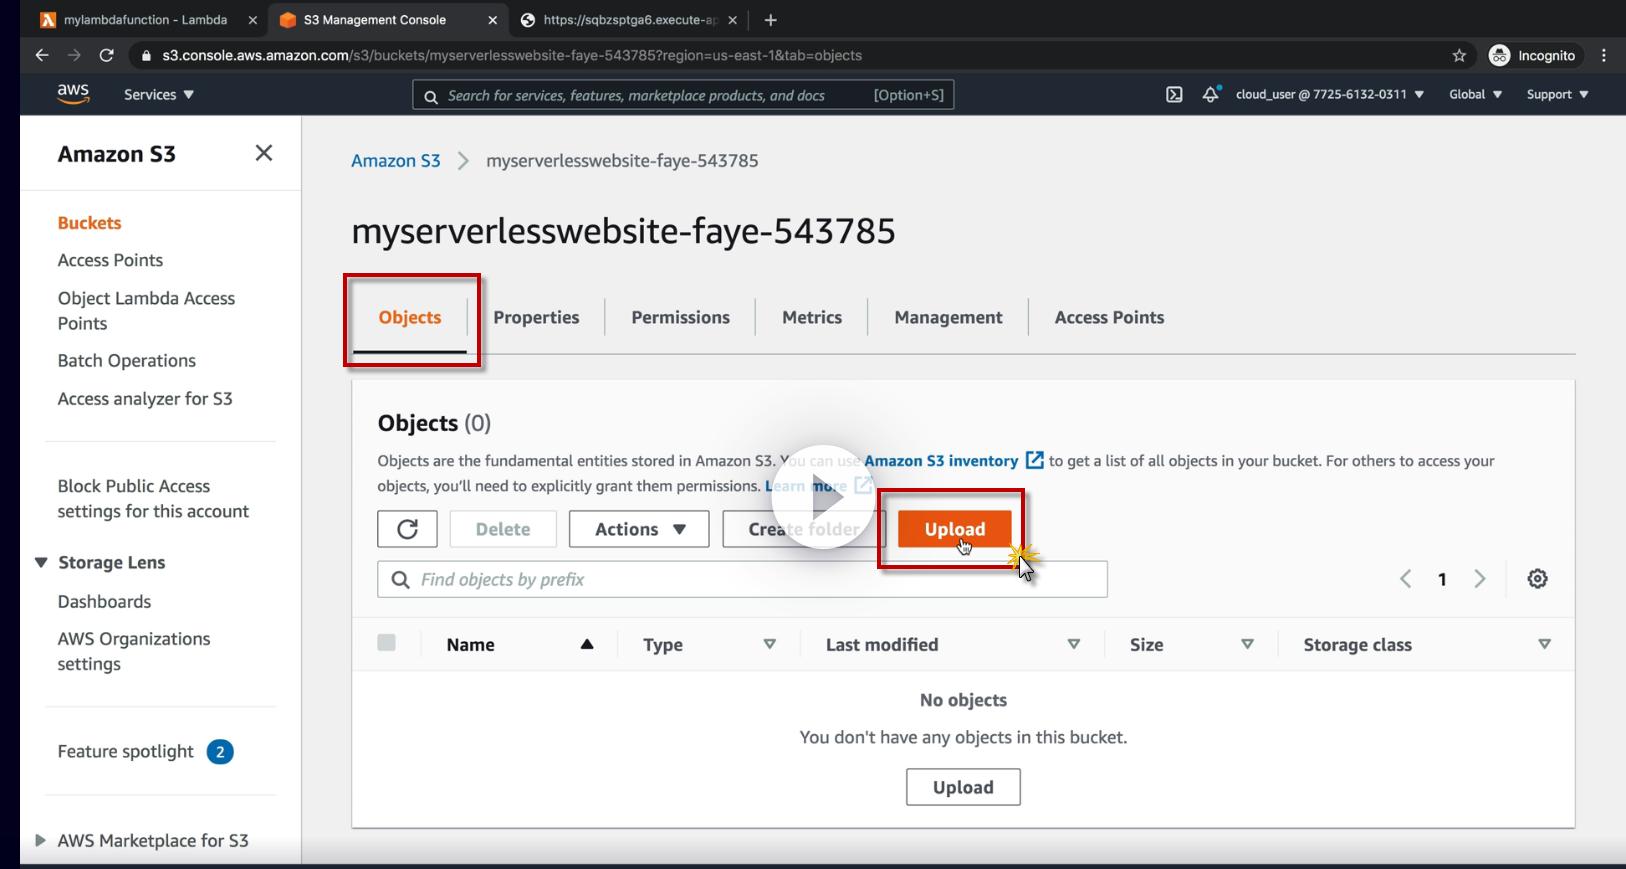Open the table preferences gear icon
The width and height of the screenshot is (1626, 869).
click(x=1537, y=579)
